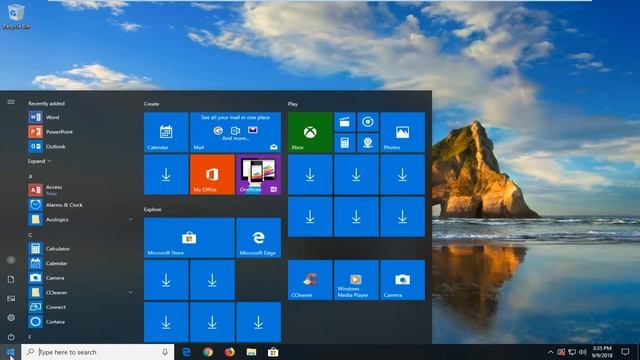Open Documents from the Start rail
640x360 pixels.
click(11, 279)
